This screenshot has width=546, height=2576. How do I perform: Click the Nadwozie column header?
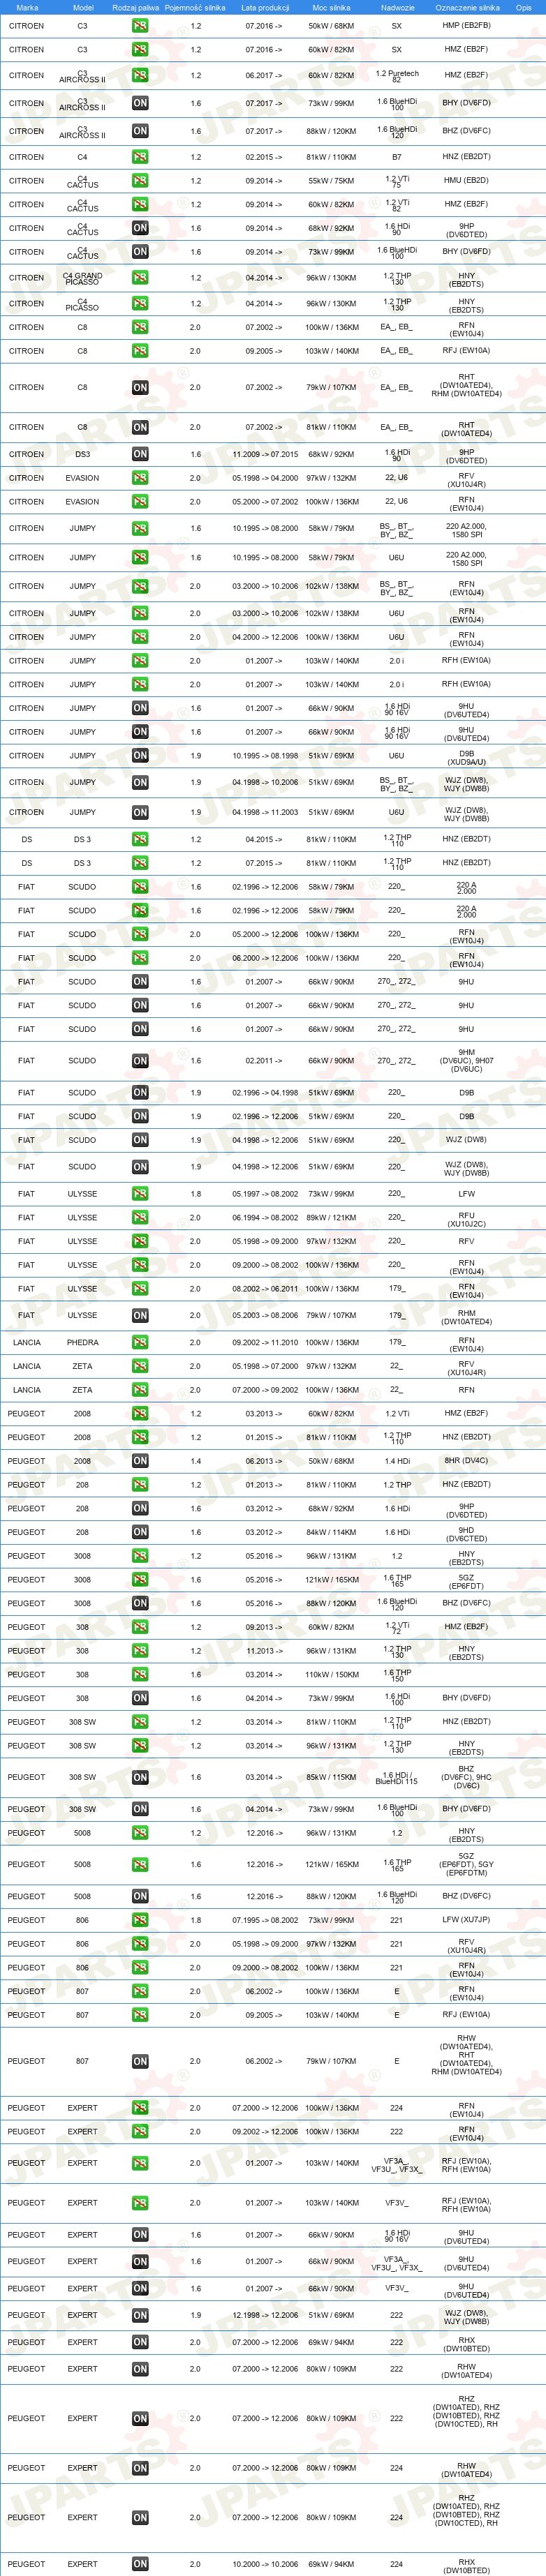pos(397,7)
